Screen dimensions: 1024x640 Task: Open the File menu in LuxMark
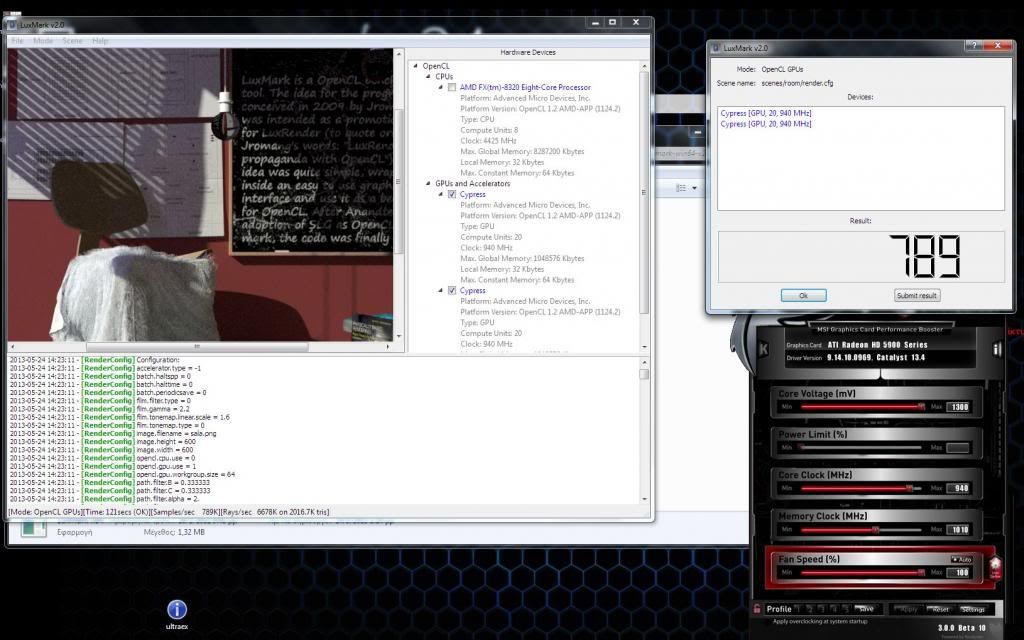pos(17,40)
